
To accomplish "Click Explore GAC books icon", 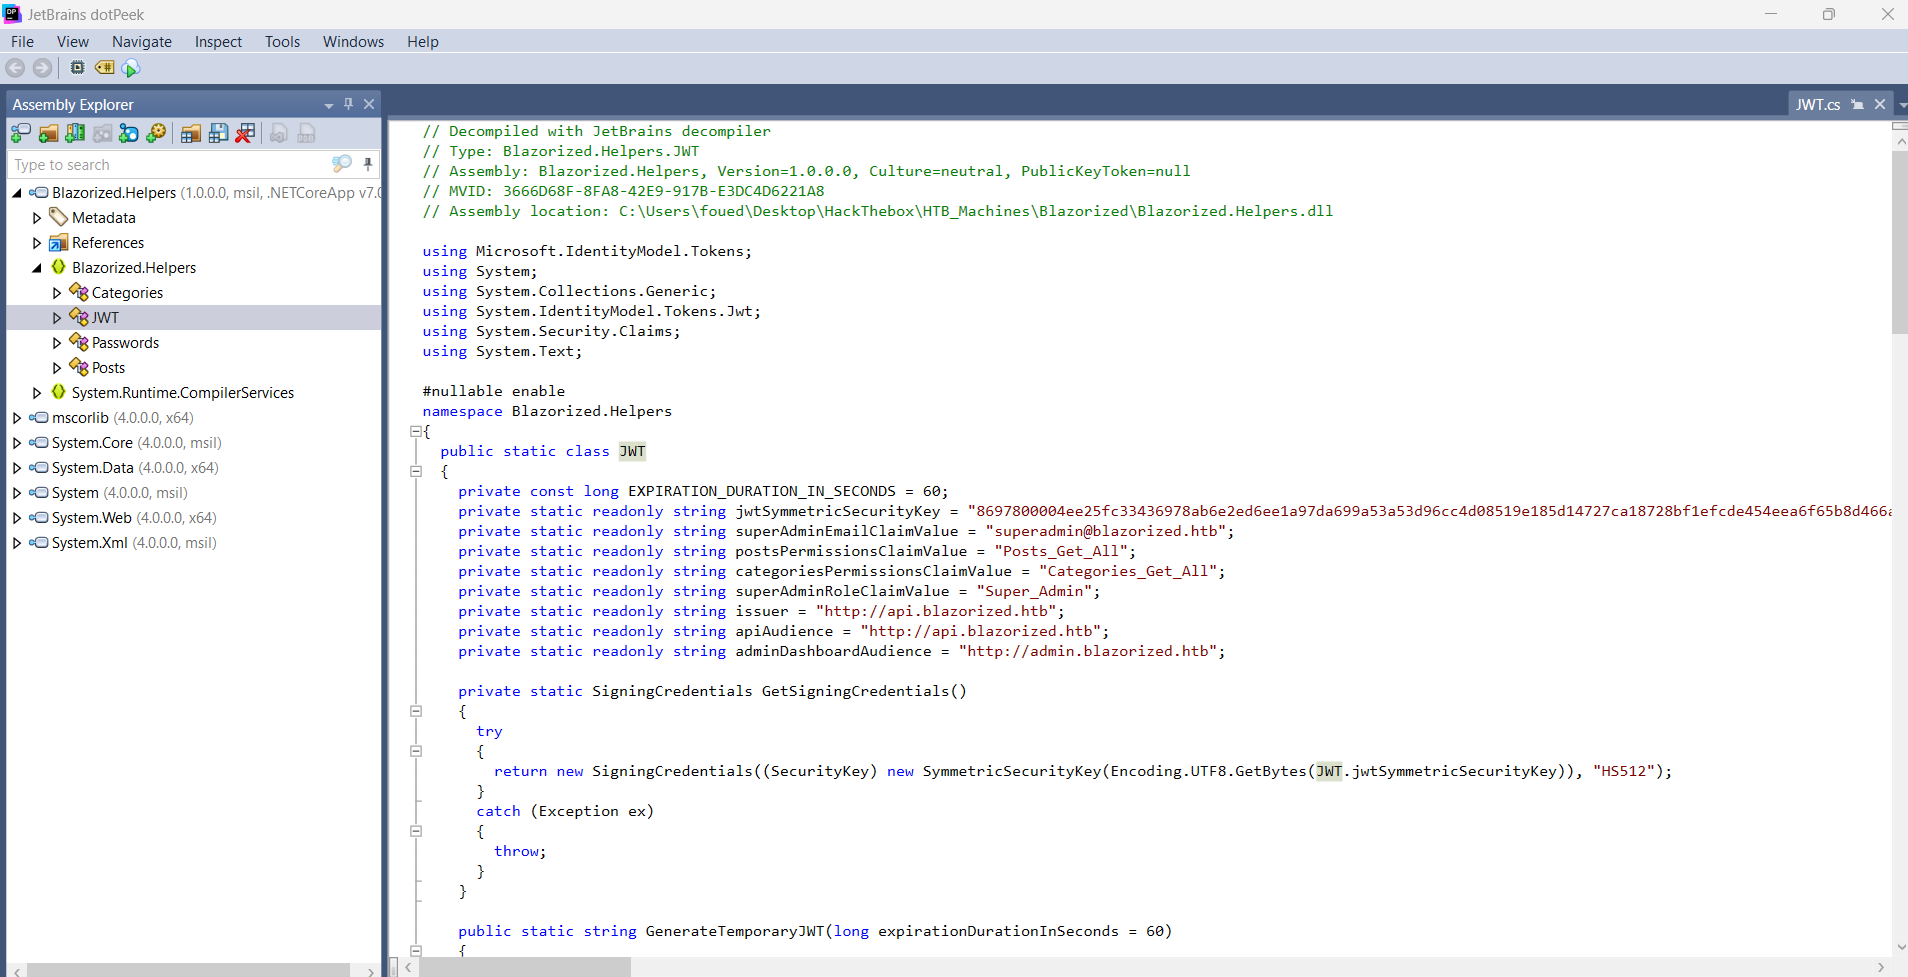I will 75,133.
